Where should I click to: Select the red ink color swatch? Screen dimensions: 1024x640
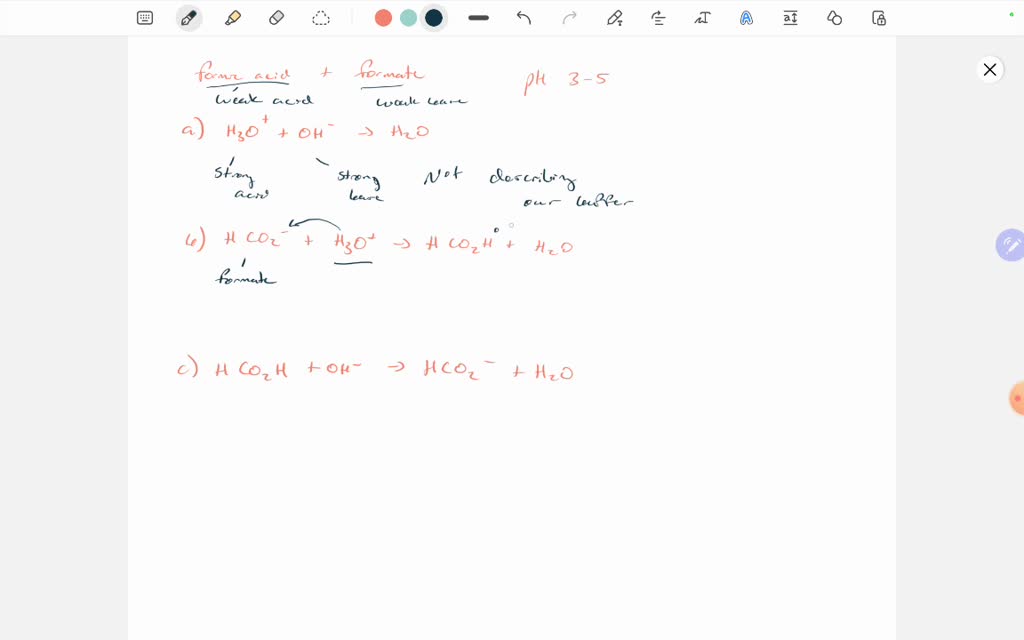(383, 17)
